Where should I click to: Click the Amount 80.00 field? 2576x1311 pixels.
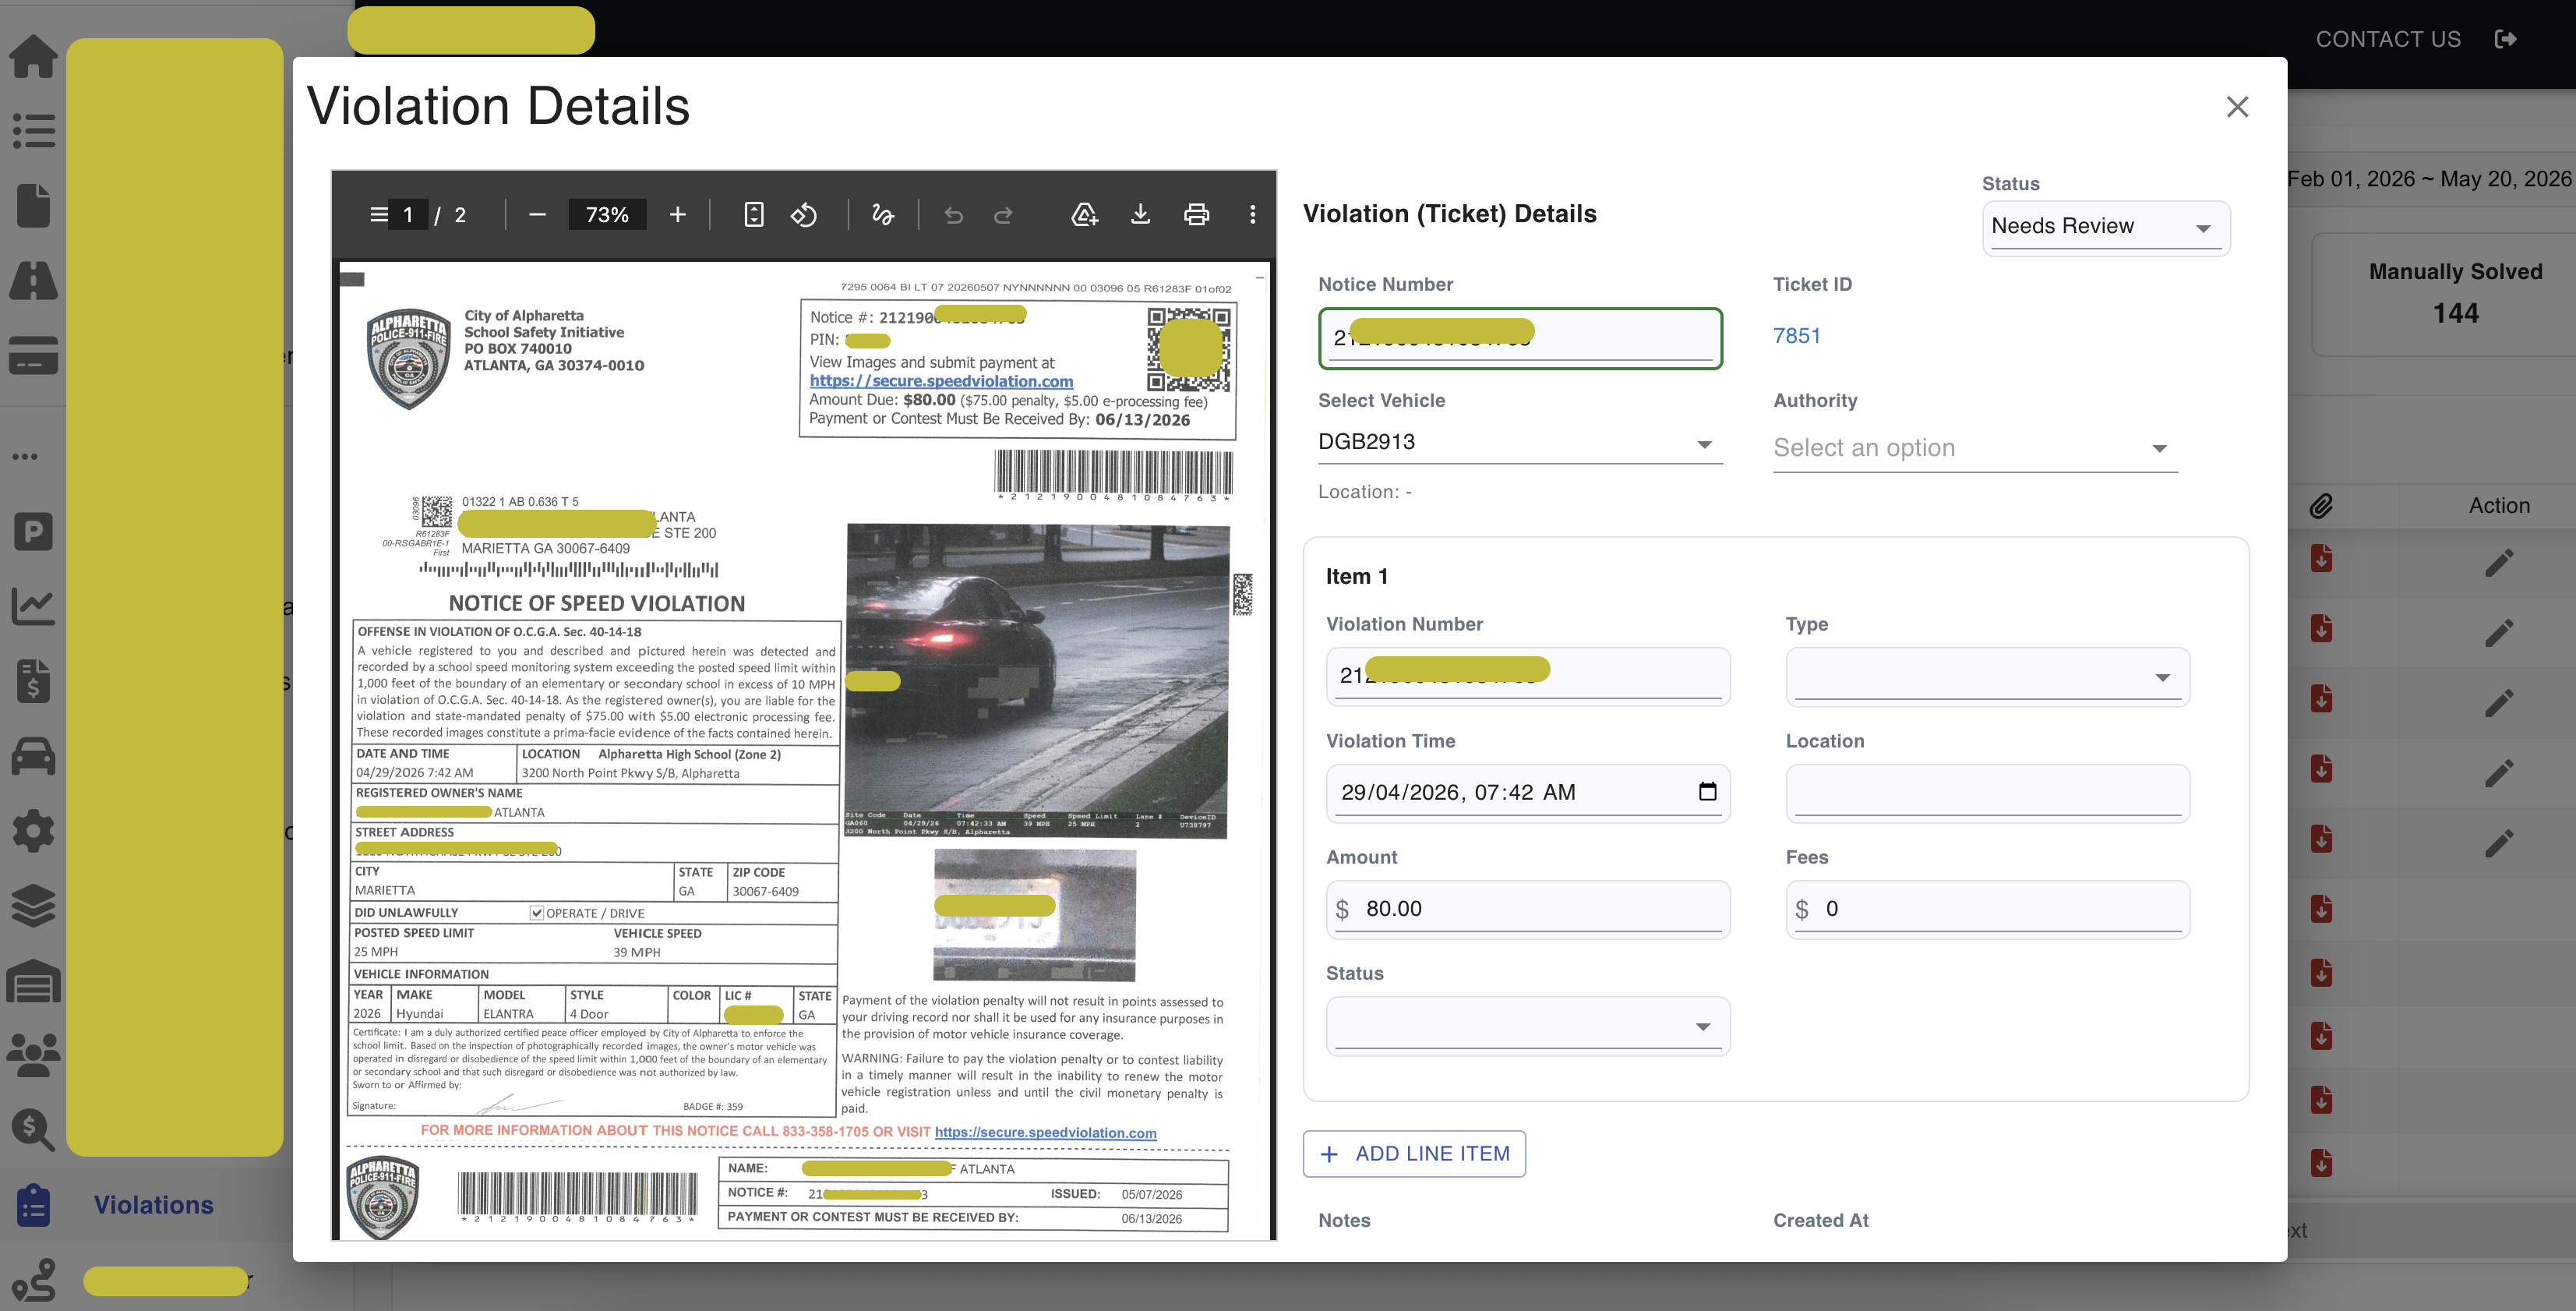pyautogui.click(x=1527, y=909)
